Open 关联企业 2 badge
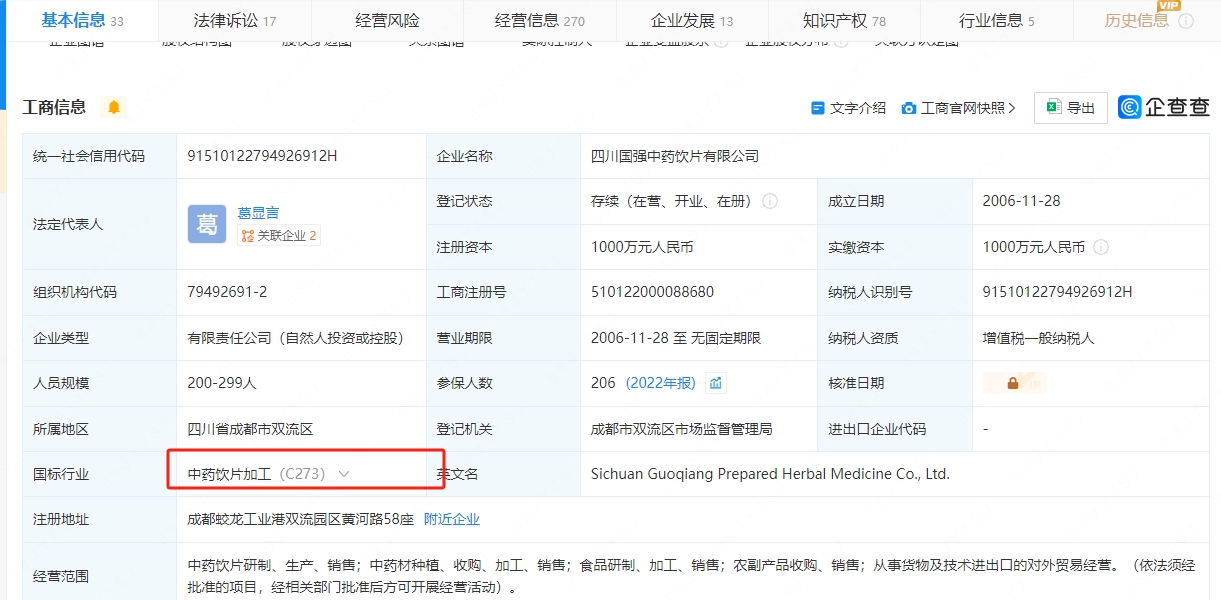1221x600 pixels. [279, 236]
